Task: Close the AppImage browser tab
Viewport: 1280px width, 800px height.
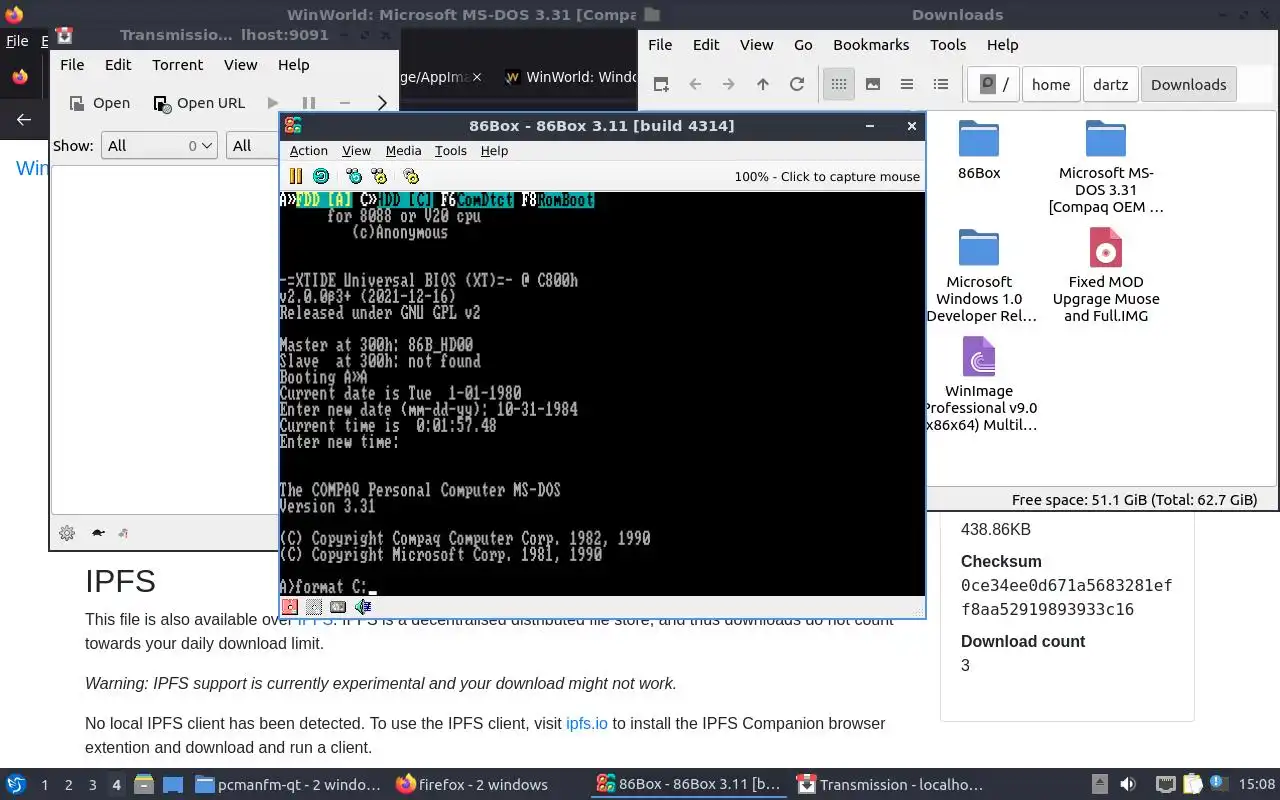Action: [477, 77]
